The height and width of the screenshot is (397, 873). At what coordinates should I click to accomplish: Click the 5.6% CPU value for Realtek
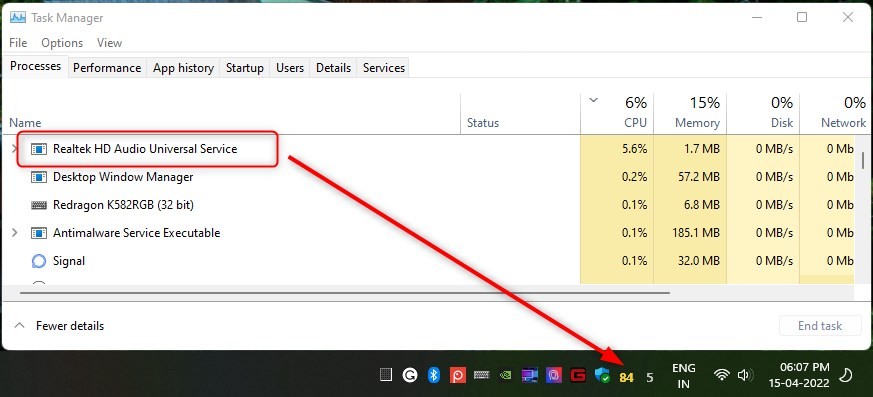(x=635, y=149)
